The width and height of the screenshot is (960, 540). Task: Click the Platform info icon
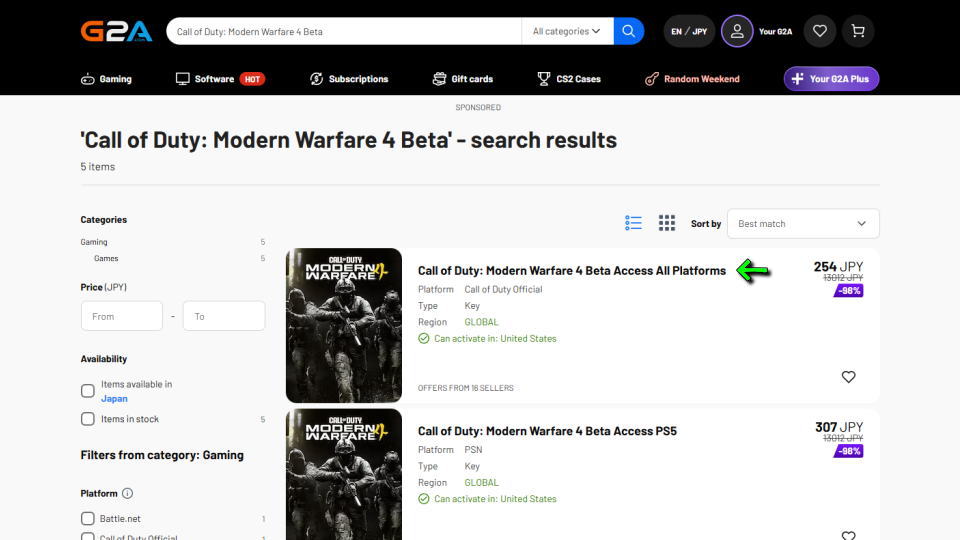click(x=127, y=493)
